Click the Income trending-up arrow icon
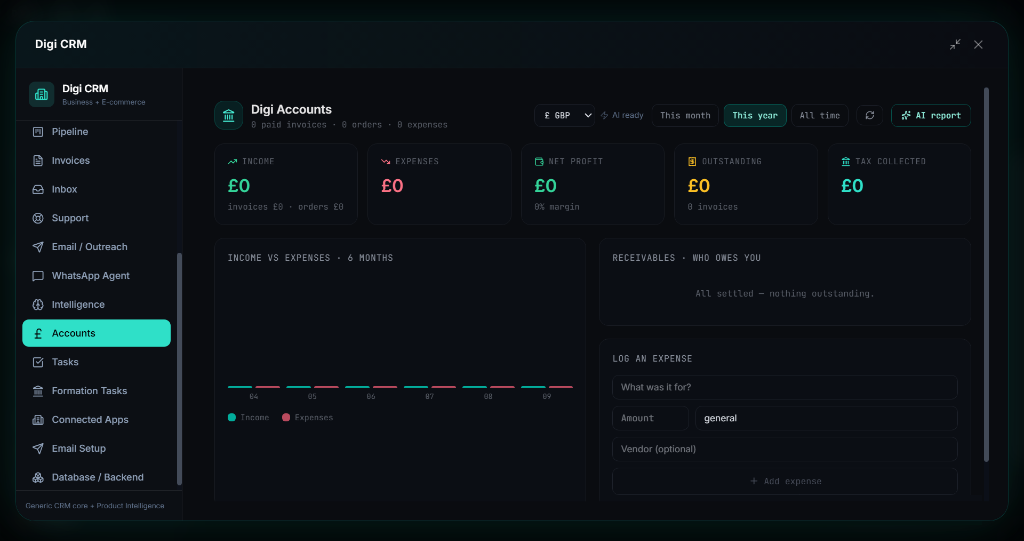 (x=232, y=161)
